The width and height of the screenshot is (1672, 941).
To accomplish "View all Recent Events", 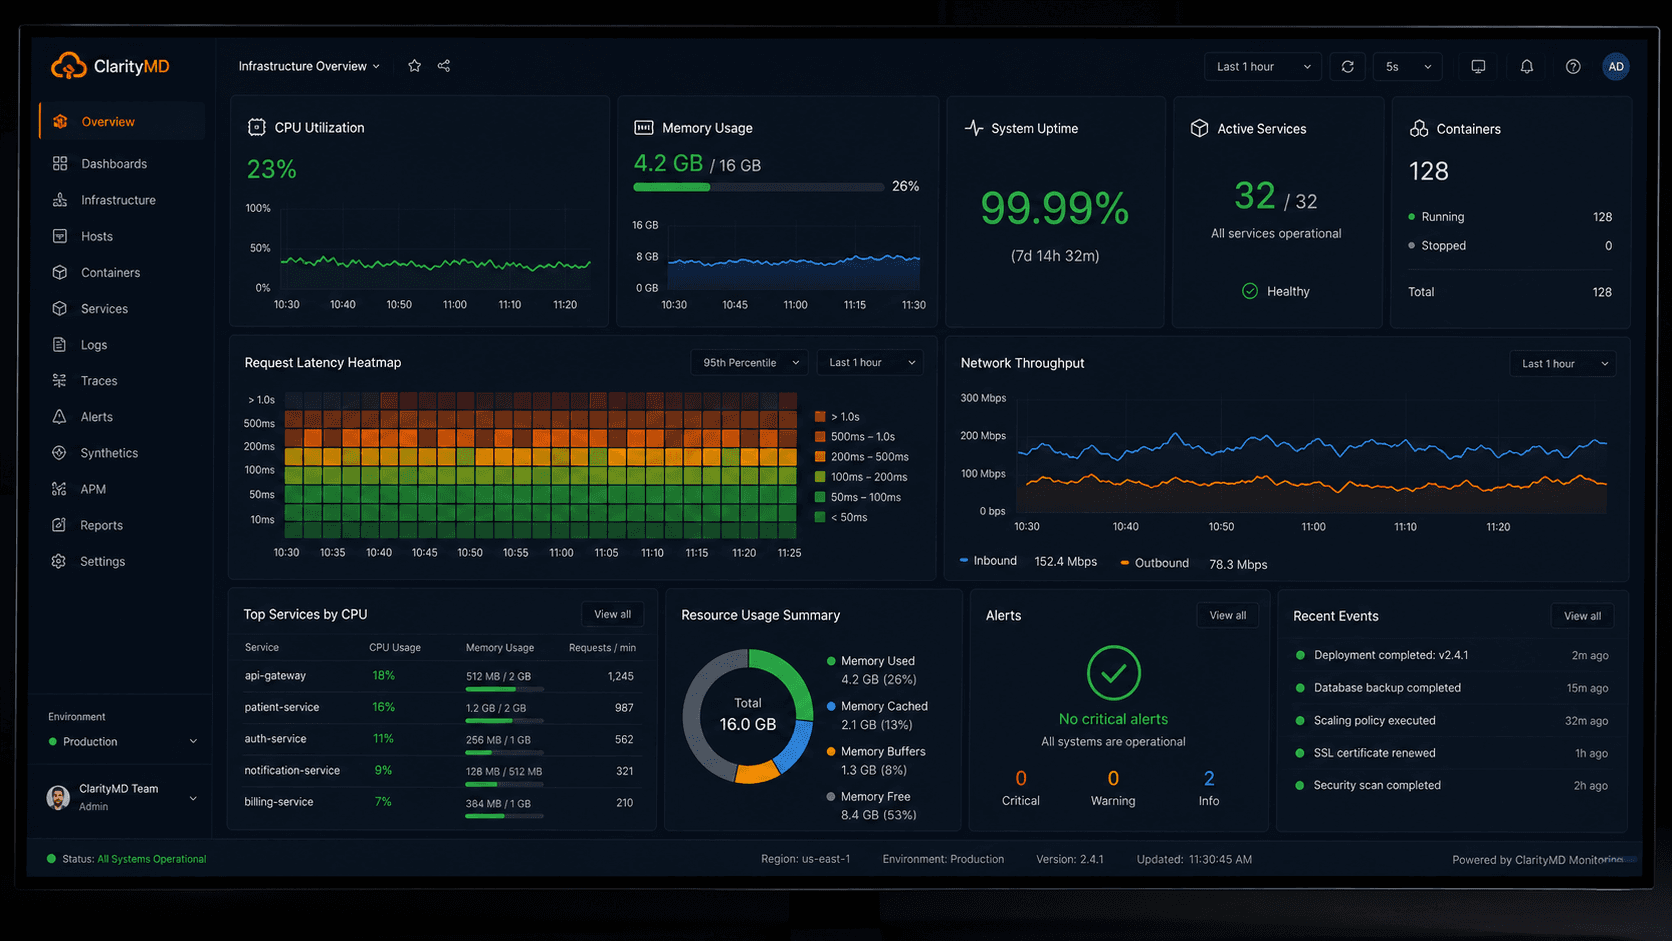I will pyautogui.click(x=1583, y=616).
